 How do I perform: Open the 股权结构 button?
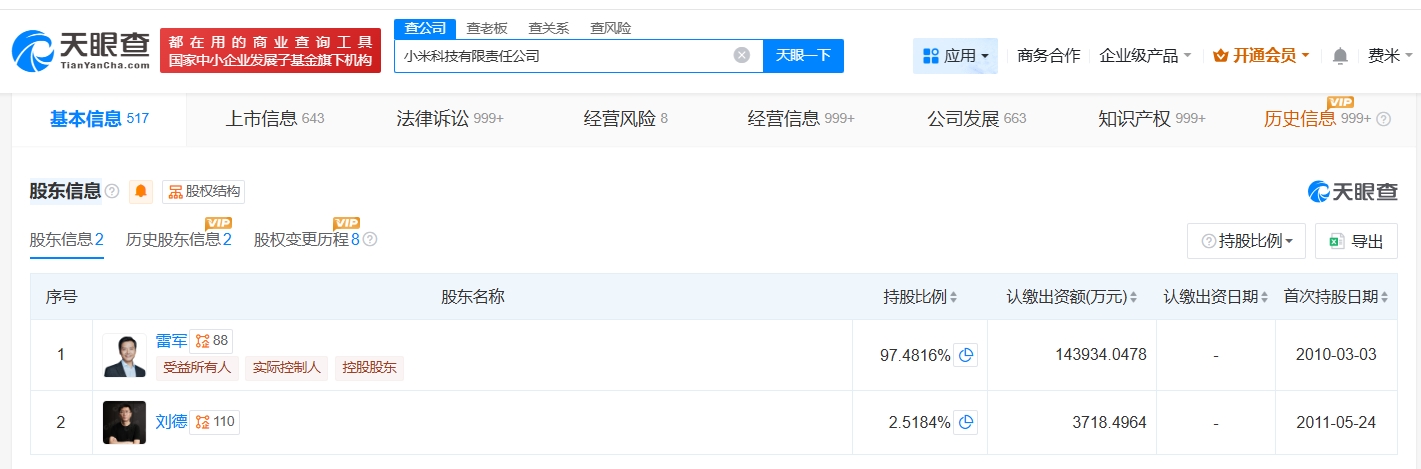[204, 192]
